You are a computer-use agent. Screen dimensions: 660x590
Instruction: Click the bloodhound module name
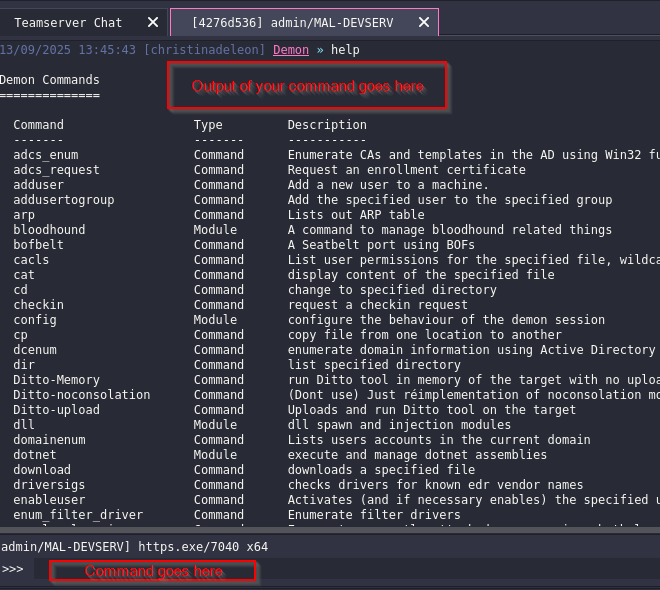[49, 230]
